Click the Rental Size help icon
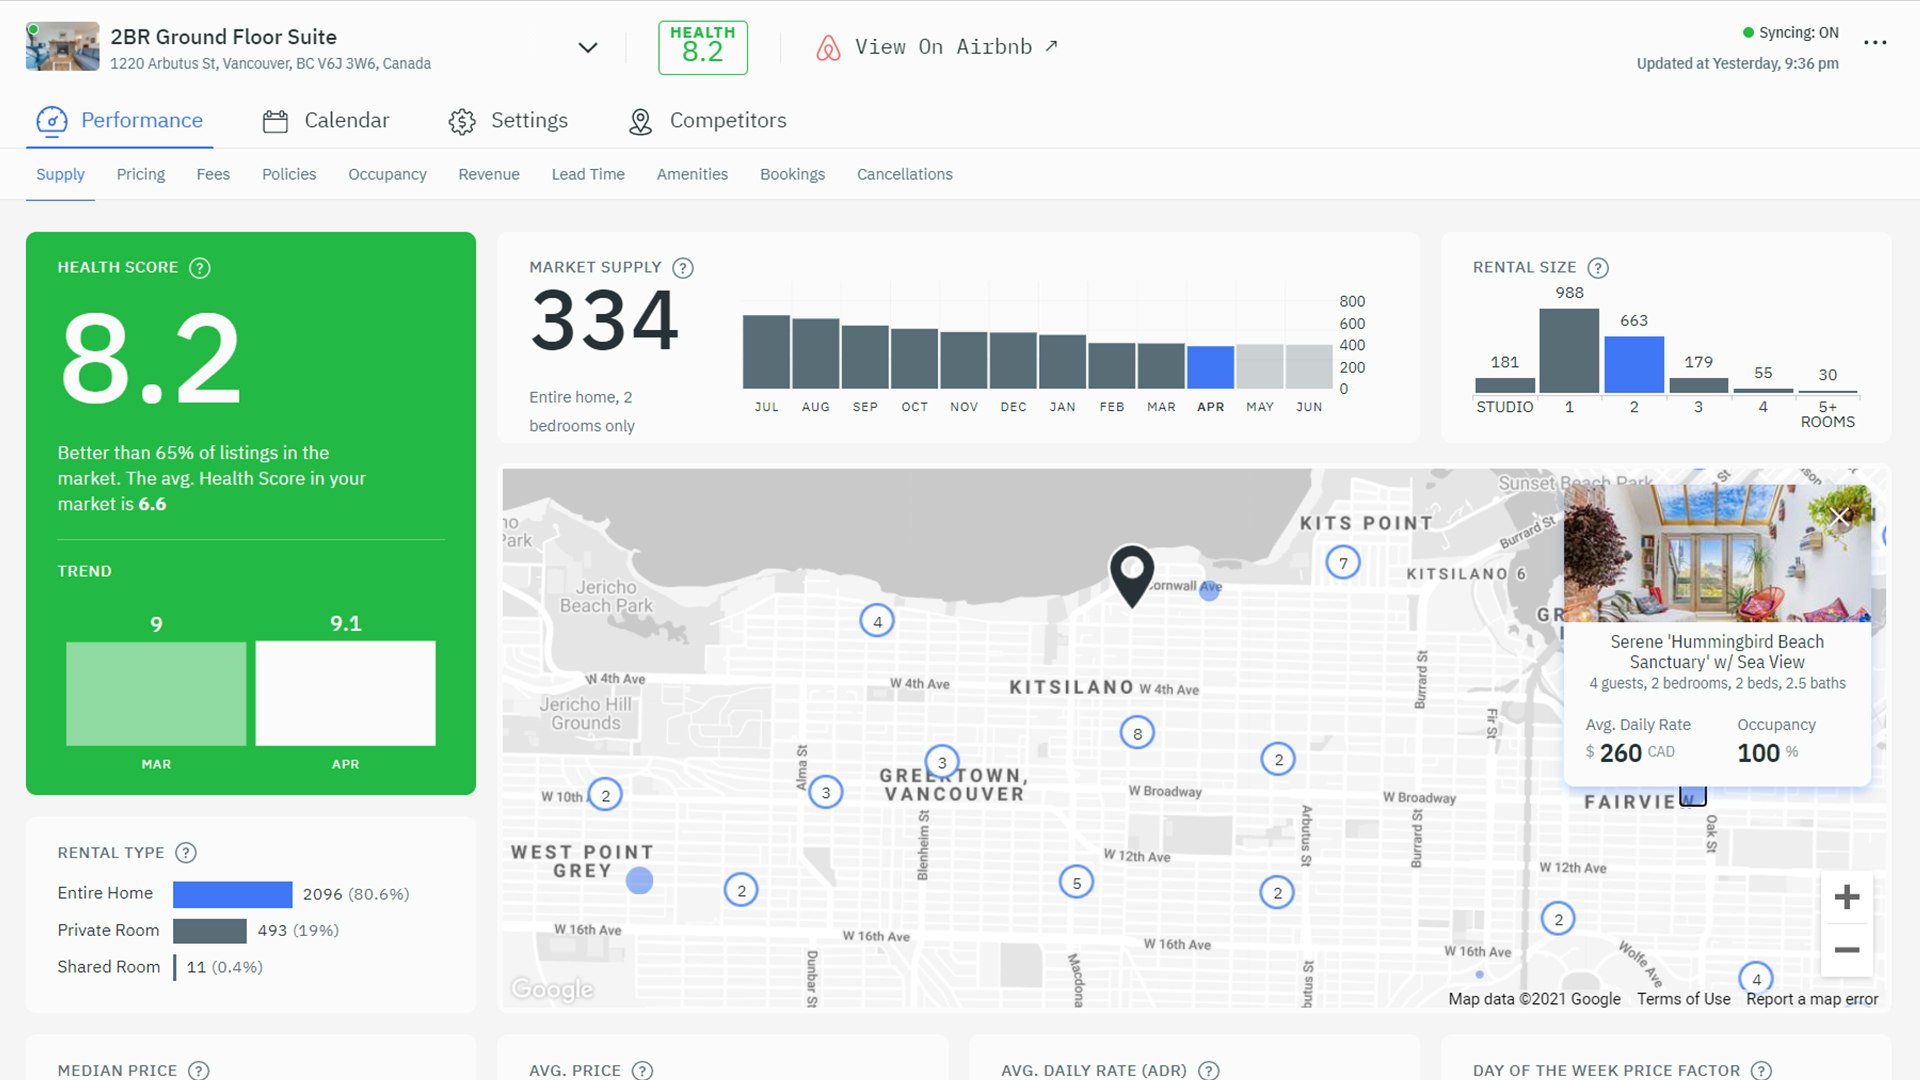1920x1080 pixels. [x=1598, y=268]
